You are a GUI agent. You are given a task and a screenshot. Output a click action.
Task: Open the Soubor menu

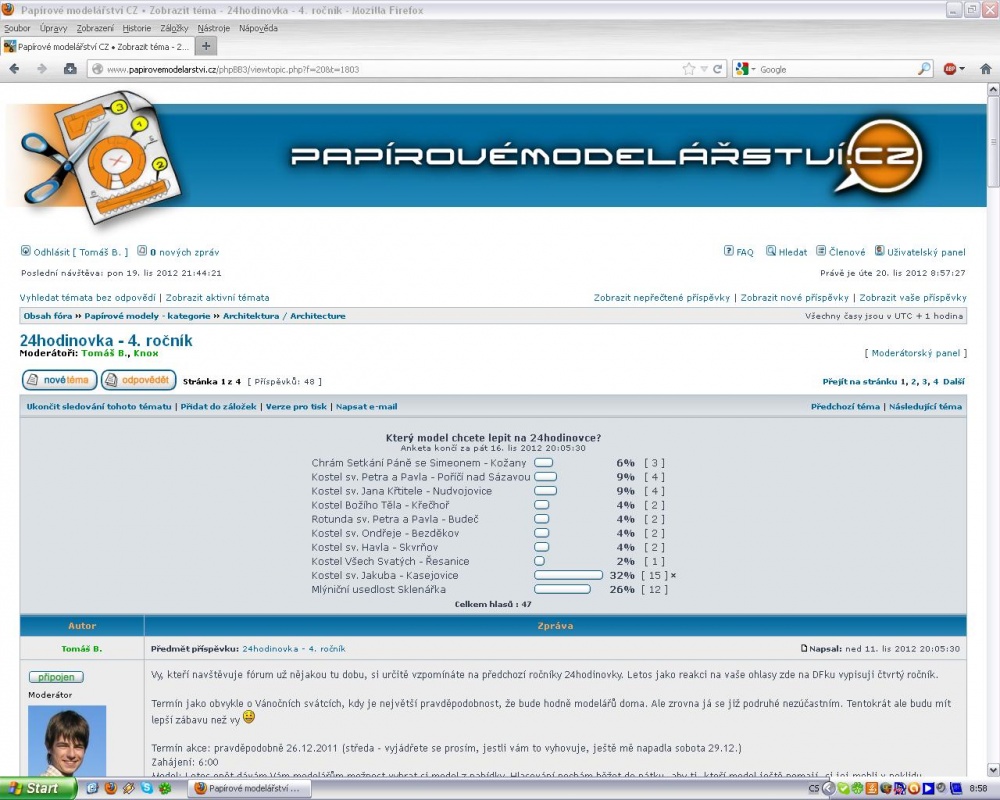pos(17,28)
